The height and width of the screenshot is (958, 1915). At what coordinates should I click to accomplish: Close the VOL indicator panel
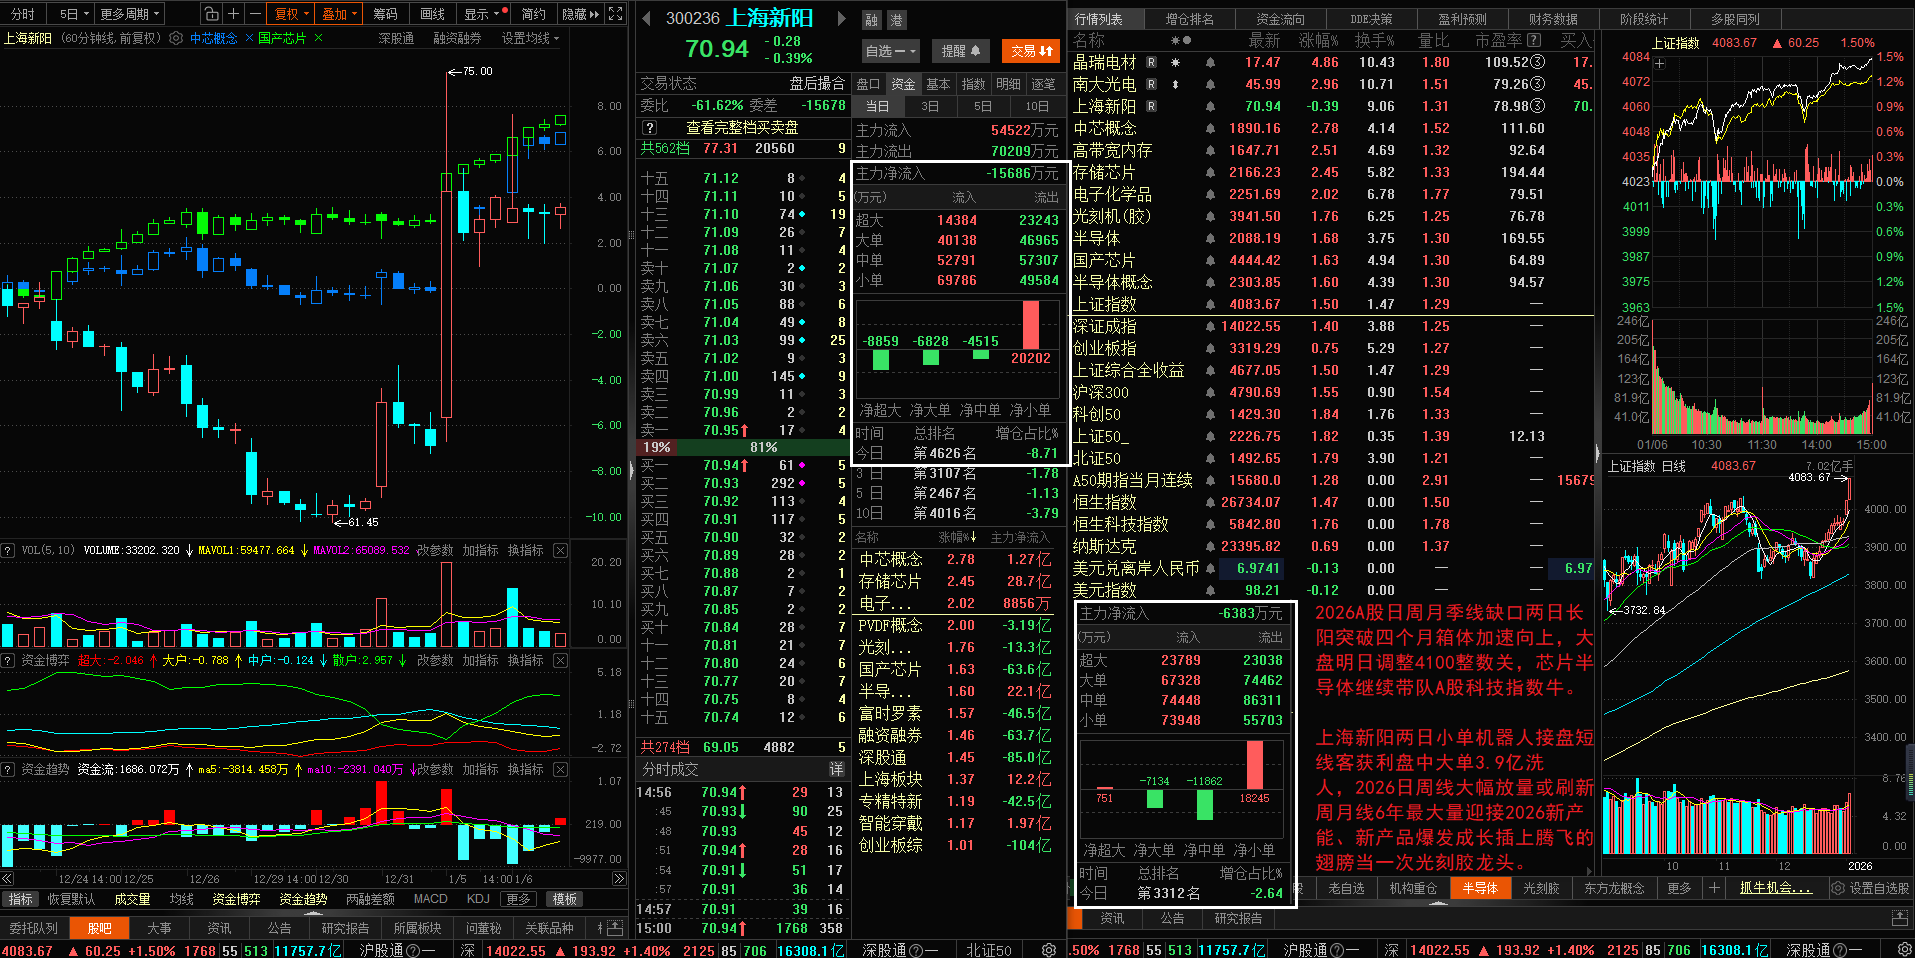click(560, 550)
